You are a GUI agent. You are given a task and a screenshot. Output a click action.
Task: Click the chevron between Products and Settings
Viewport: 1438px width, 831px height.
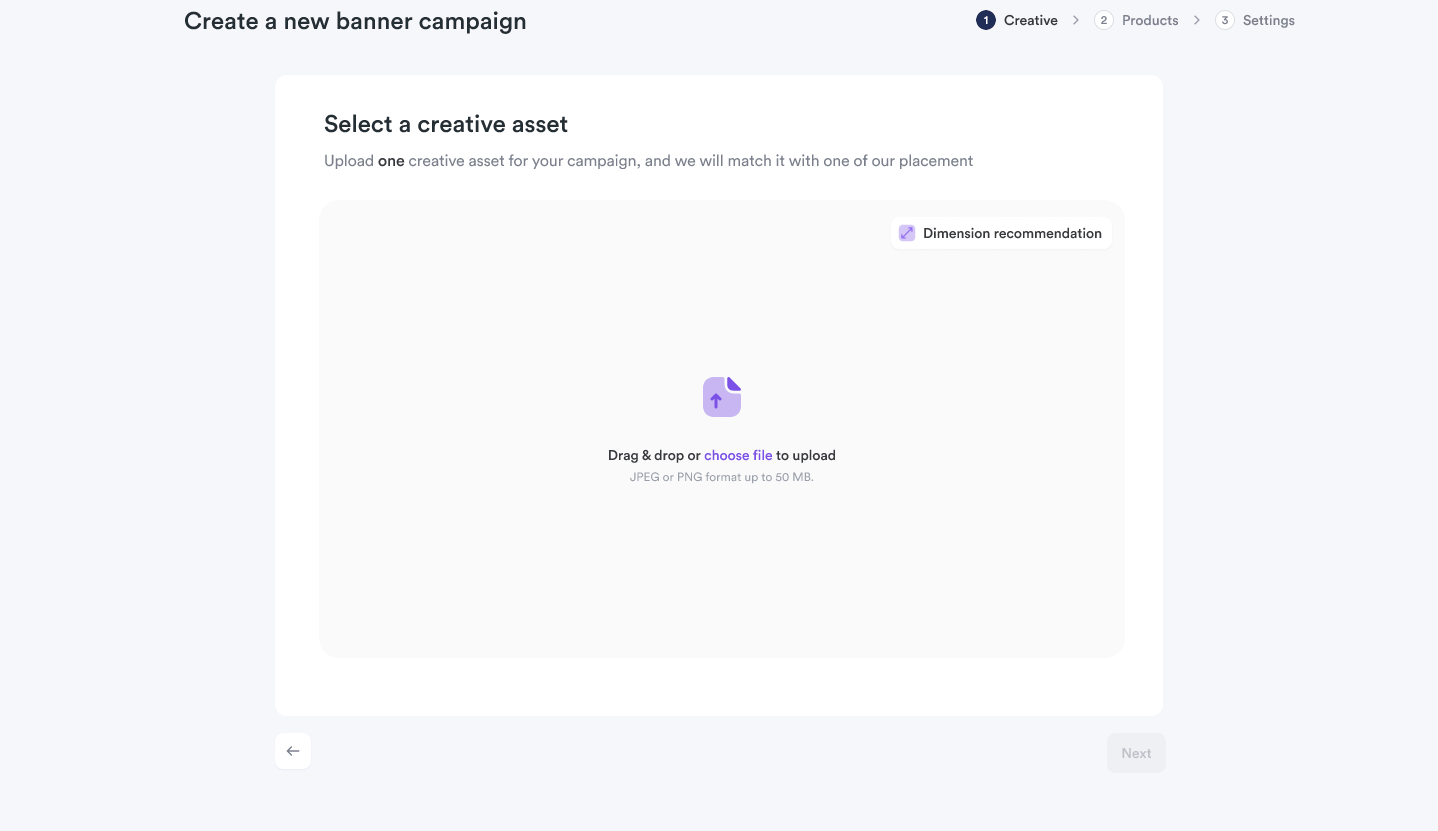tap(1197, 19)
